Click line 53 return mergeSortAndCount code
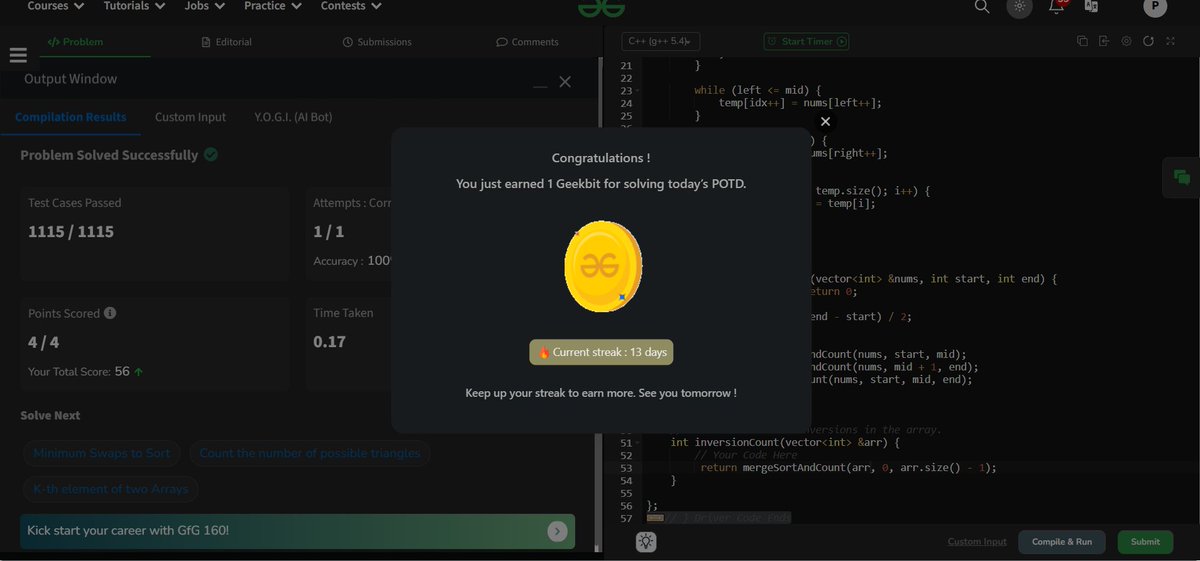The height and width of the screenshot is (561, 1200). pos(848,467)
